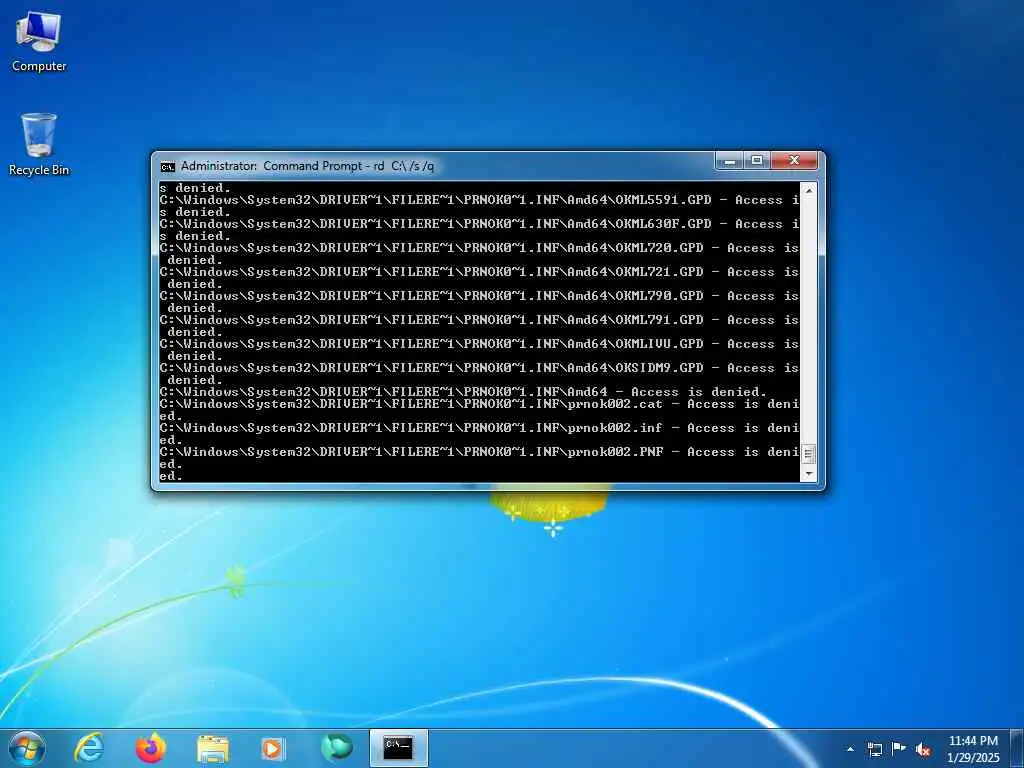This screenshot has height=768, width=1024.
Task: Open the clock showing 11:44 PM
Action: tap(973, 748)
